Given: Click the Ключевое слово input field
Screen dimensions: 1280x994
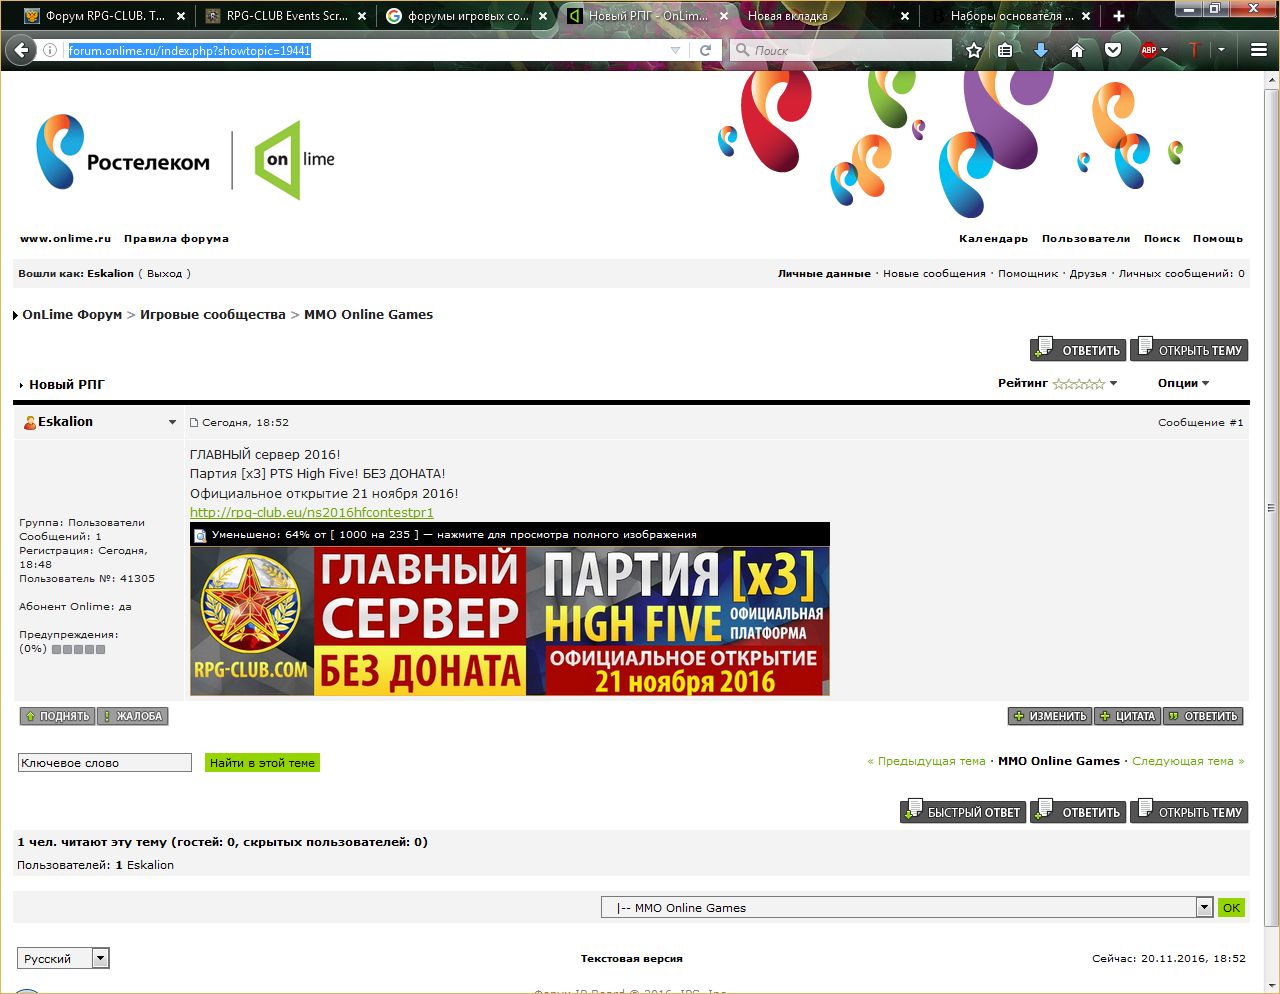Looking at the screenshot, I should 104,763.
